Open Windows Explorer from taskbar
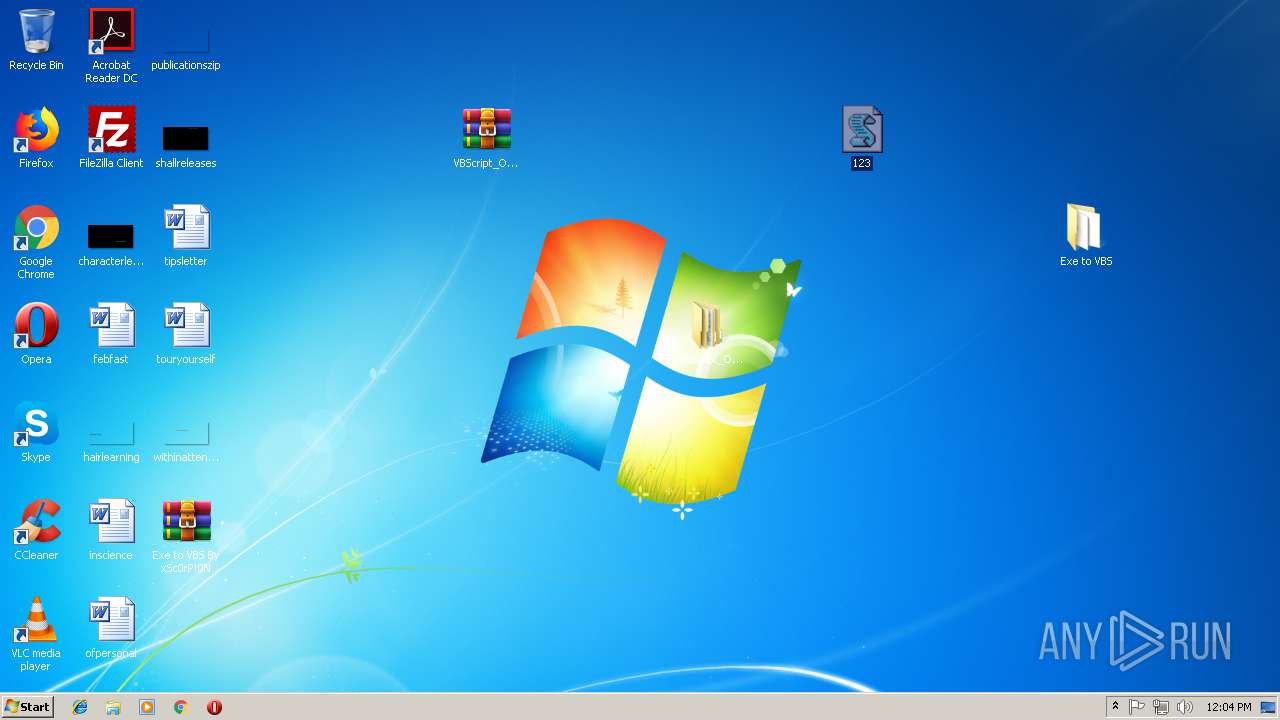Screen dimensions: 1280x720 [113, 707]
